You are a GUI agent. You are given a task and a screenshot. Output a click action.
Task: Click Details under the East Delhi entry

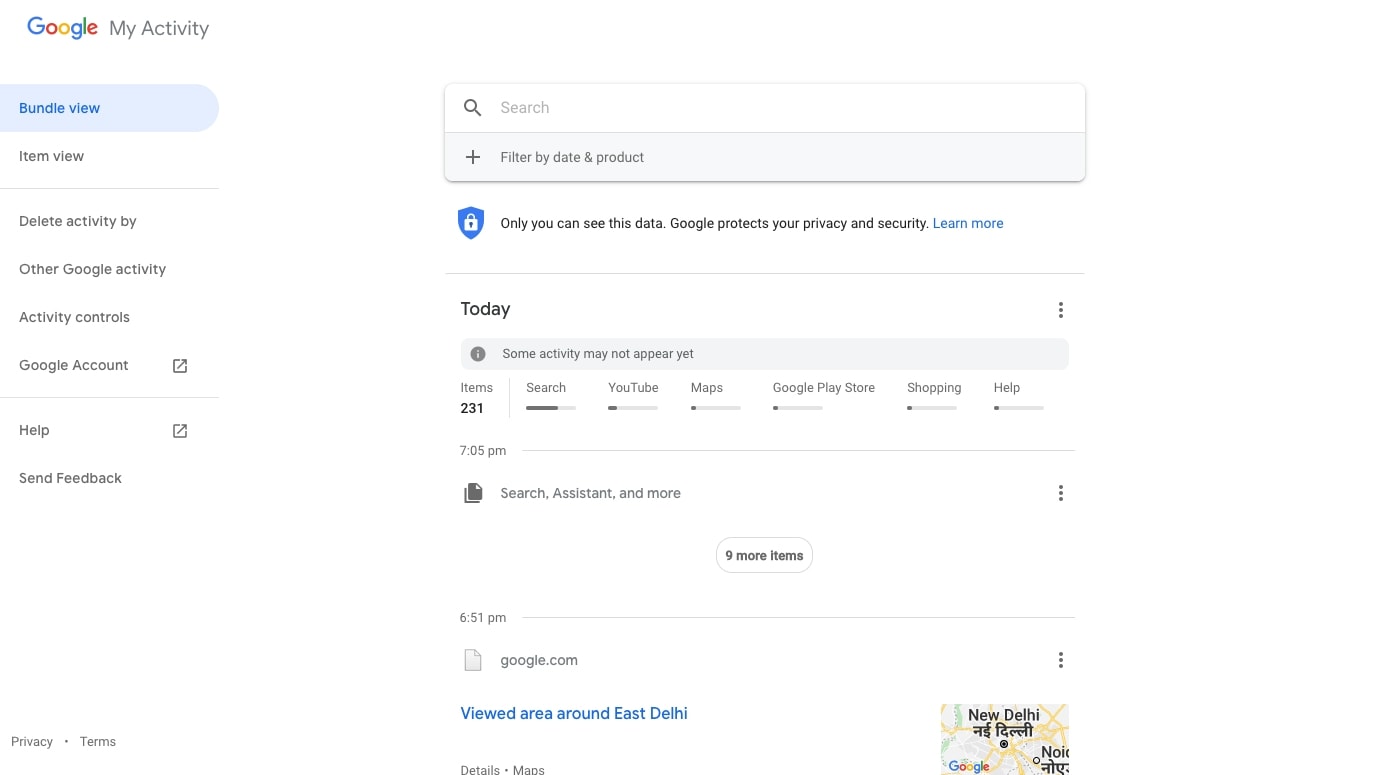tap(480, 769)
